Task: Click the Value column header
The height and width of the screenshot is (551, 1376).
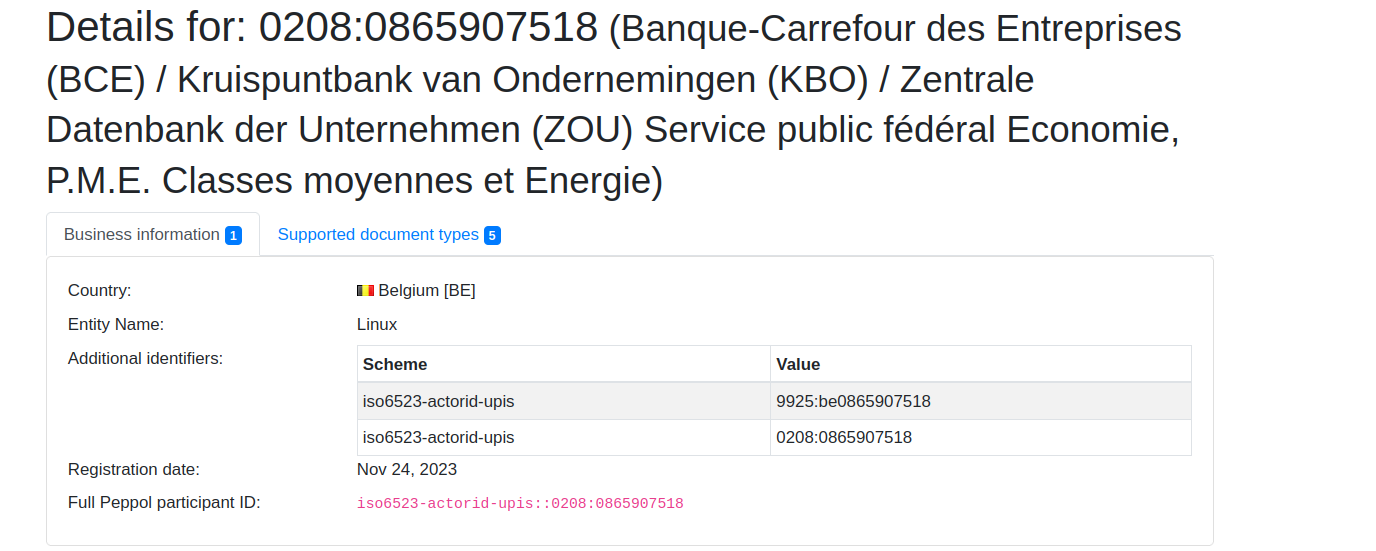Action: (798, 365)
